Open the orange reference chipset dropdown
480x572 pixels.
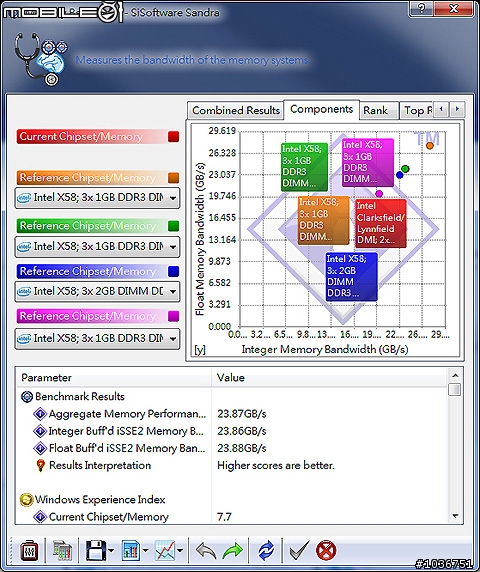pos(97,198)
